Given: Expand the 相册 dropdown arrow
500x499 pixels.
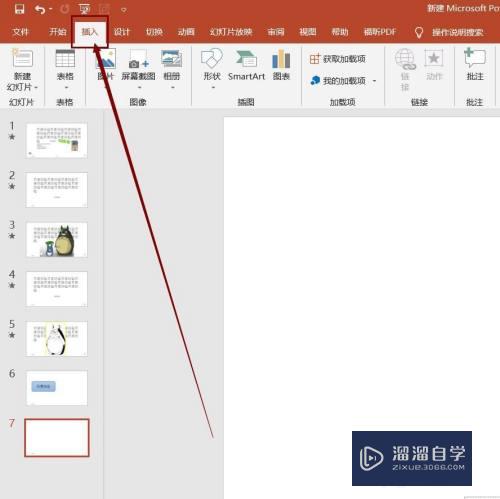Looking at the screenshot, I should click(172, 88).
